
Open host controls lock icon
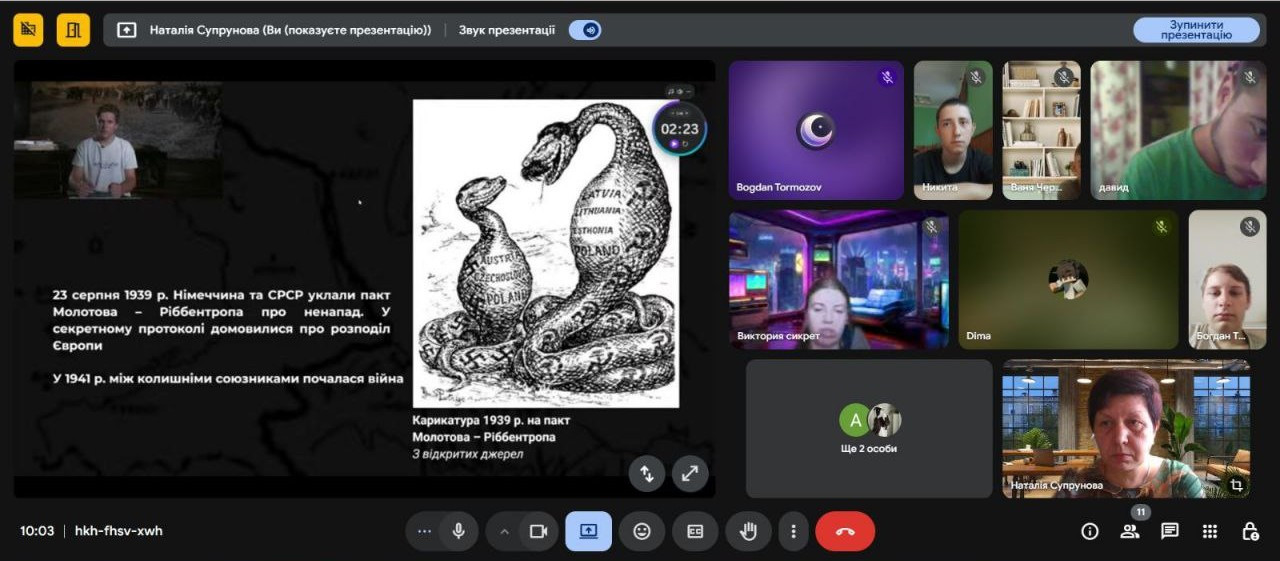[x=1250, y=531]
